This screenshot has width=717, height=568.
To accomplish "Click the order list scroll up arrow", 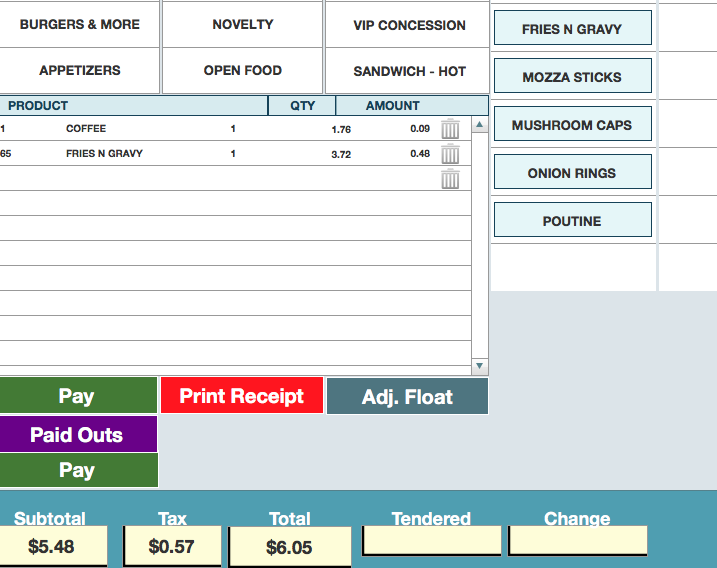I will [479, 124].
